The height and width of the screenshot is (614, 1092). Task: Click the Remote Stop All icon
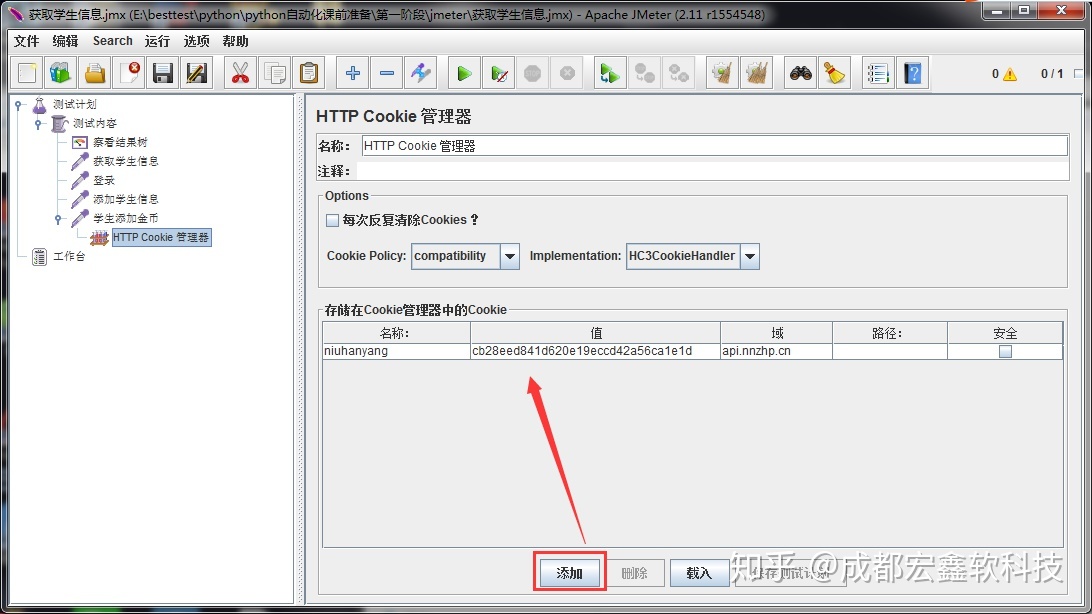tap(644, 73)
